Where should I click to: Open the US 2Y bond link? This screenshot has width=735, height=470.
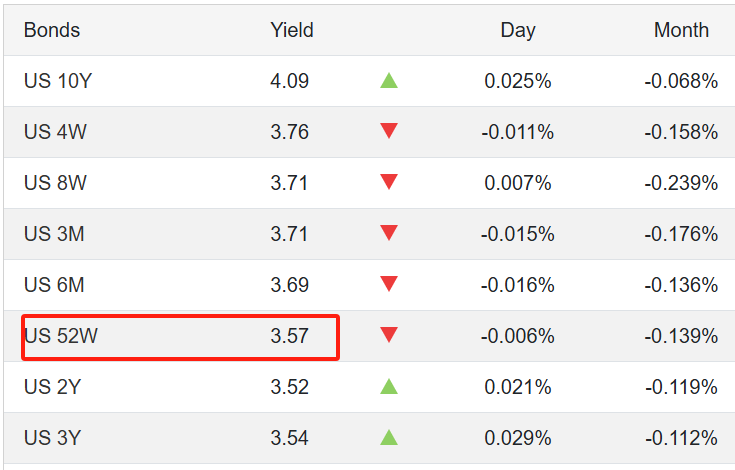(x=53, y=387)
